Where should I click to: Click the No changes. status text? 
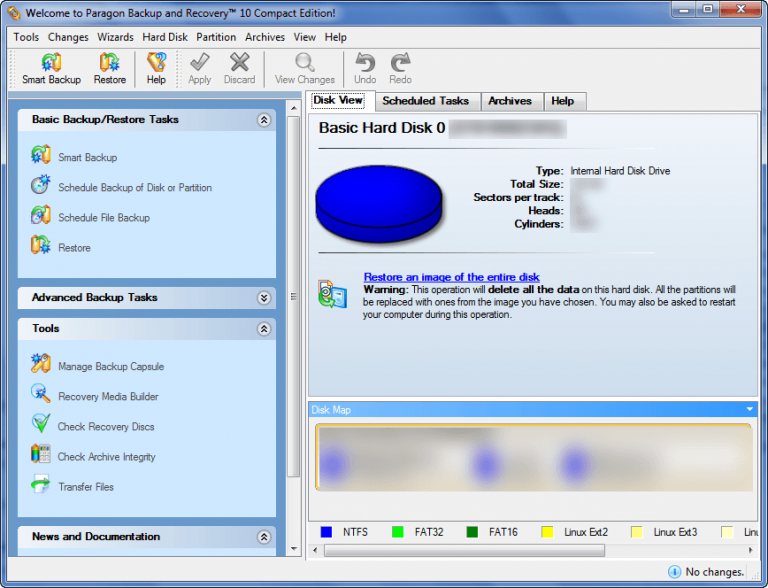pyautogui.click(x=715, y=572)
